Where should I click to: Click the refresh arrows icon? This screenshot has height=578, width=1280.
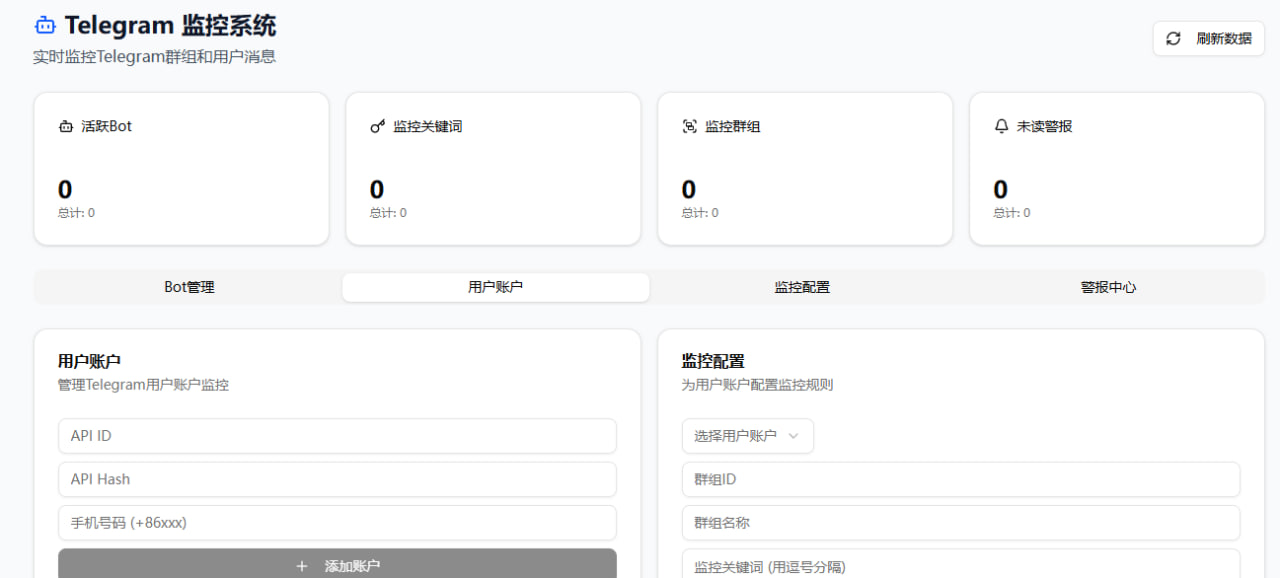point(1174,39)
